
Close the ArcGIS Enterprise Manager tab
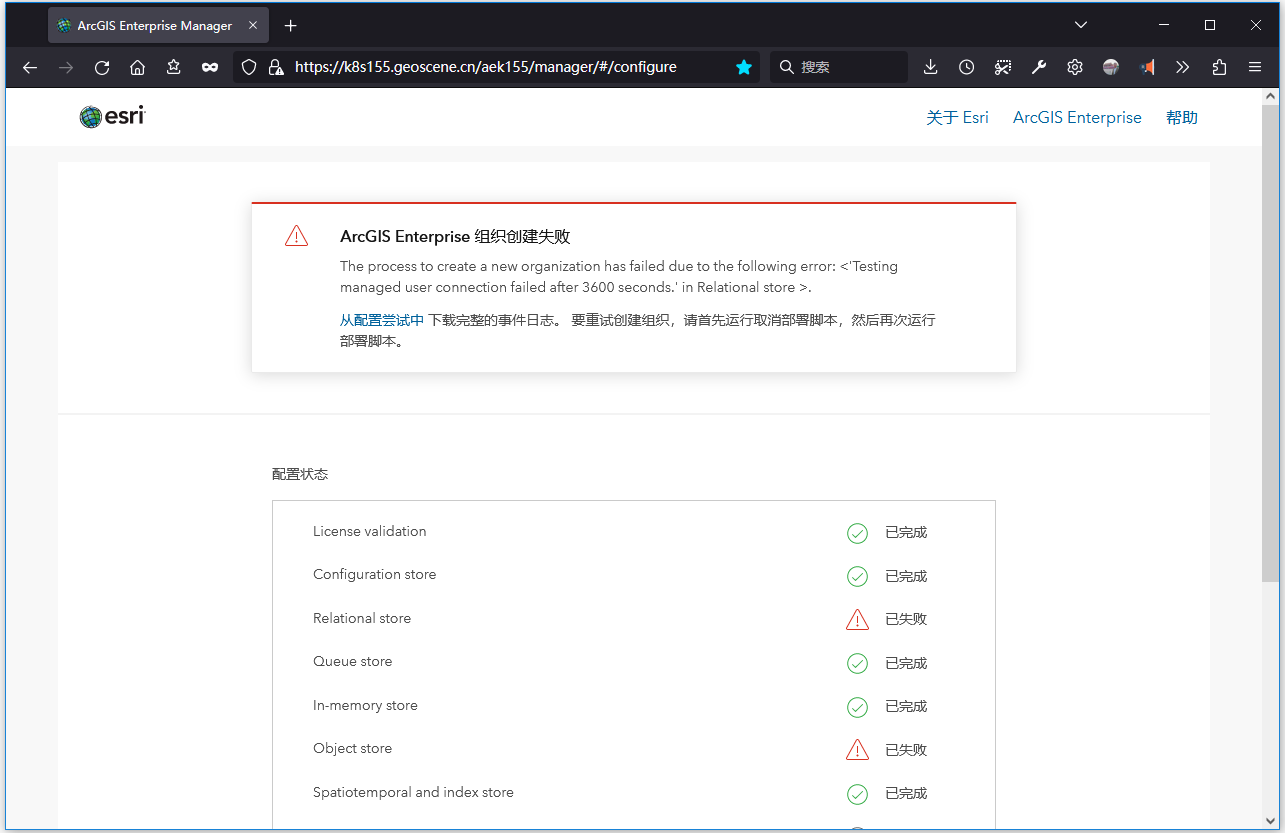pyautogui.click(x=255, y=25)
